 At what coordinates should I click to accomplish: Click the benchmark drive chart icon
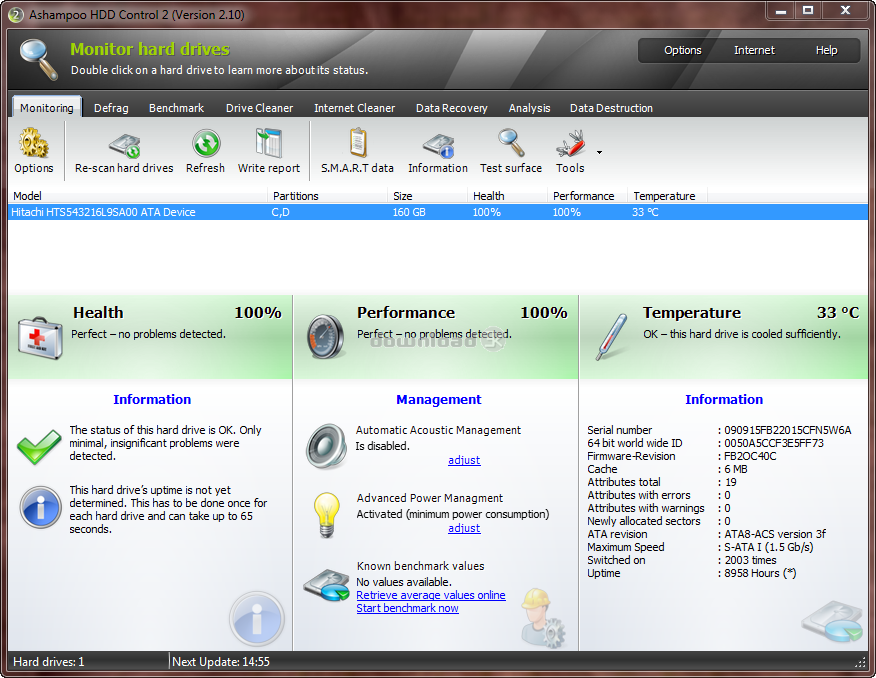pyautogui.click(x=327, y=585)
